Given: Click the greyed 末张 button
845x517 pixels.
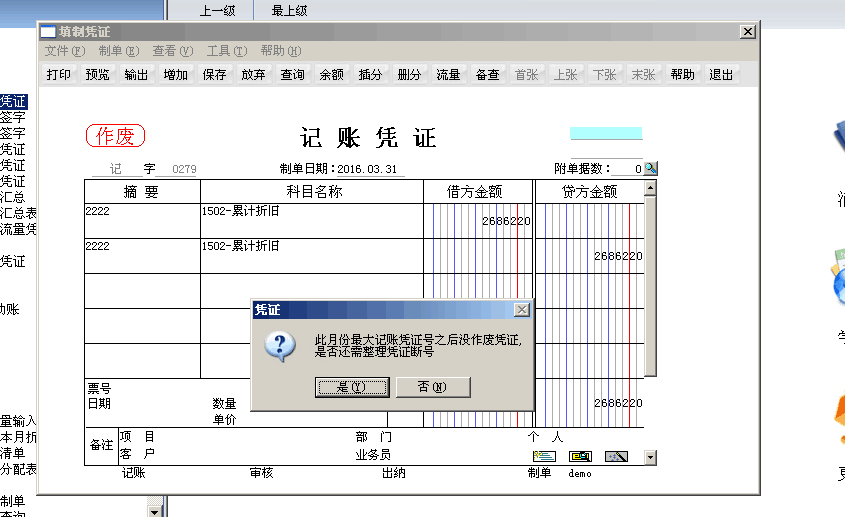Looking at the screenshot, I should (x=643, y=74).
